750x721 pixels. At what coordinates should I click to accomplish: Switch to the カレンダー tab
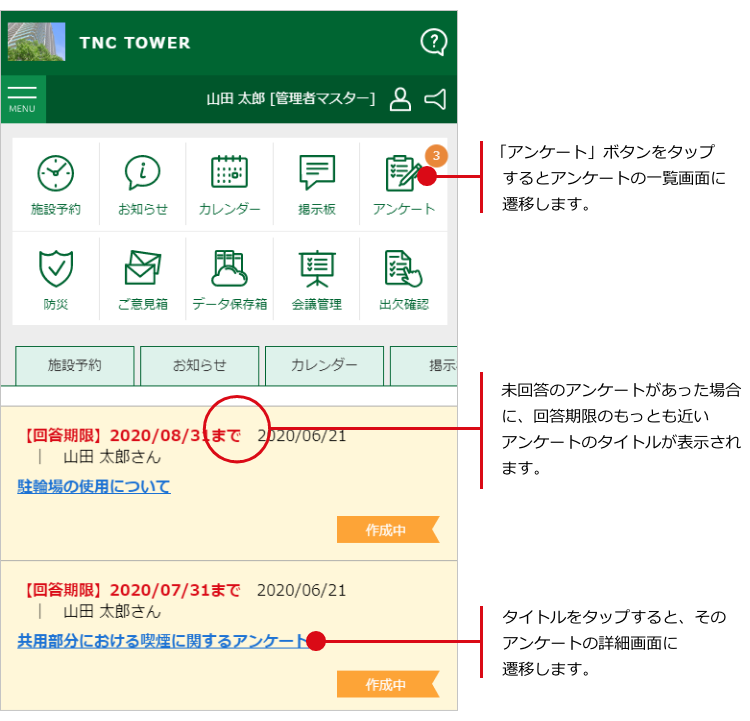pyautogui.click(x=324, y=366)
